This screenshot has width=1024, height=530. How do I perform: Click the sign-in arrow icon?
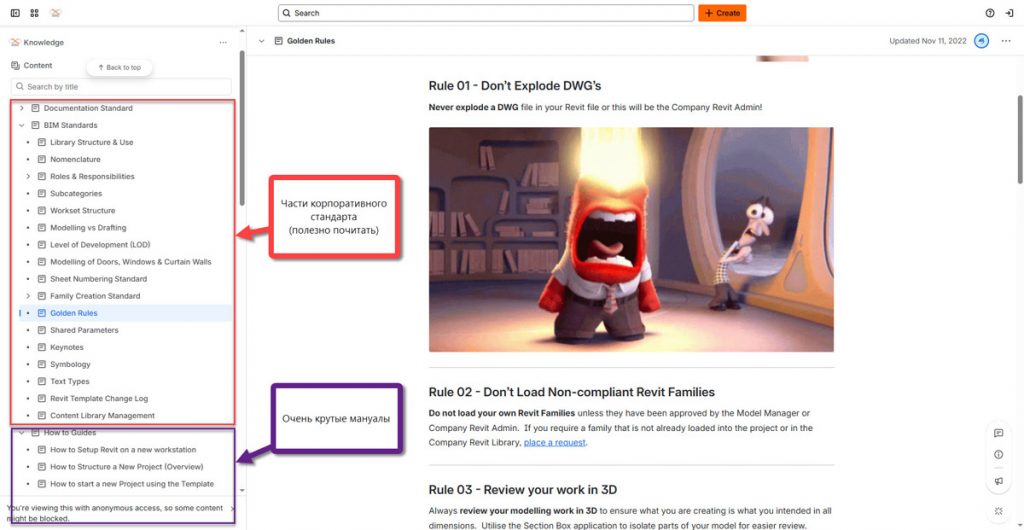click(x=1009, y=13)
